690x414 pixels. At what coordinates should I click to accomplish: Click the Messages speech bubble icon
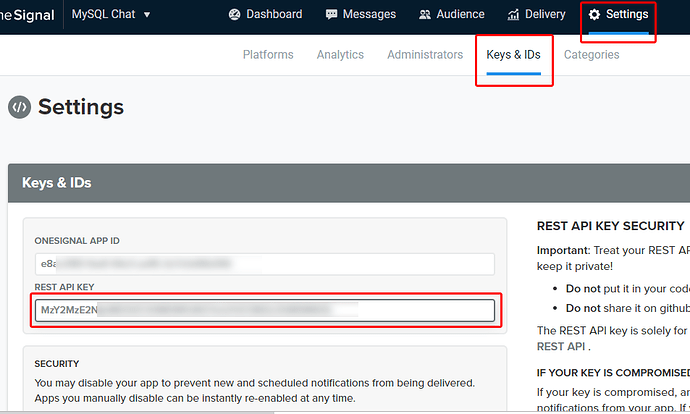coord(332,15)
